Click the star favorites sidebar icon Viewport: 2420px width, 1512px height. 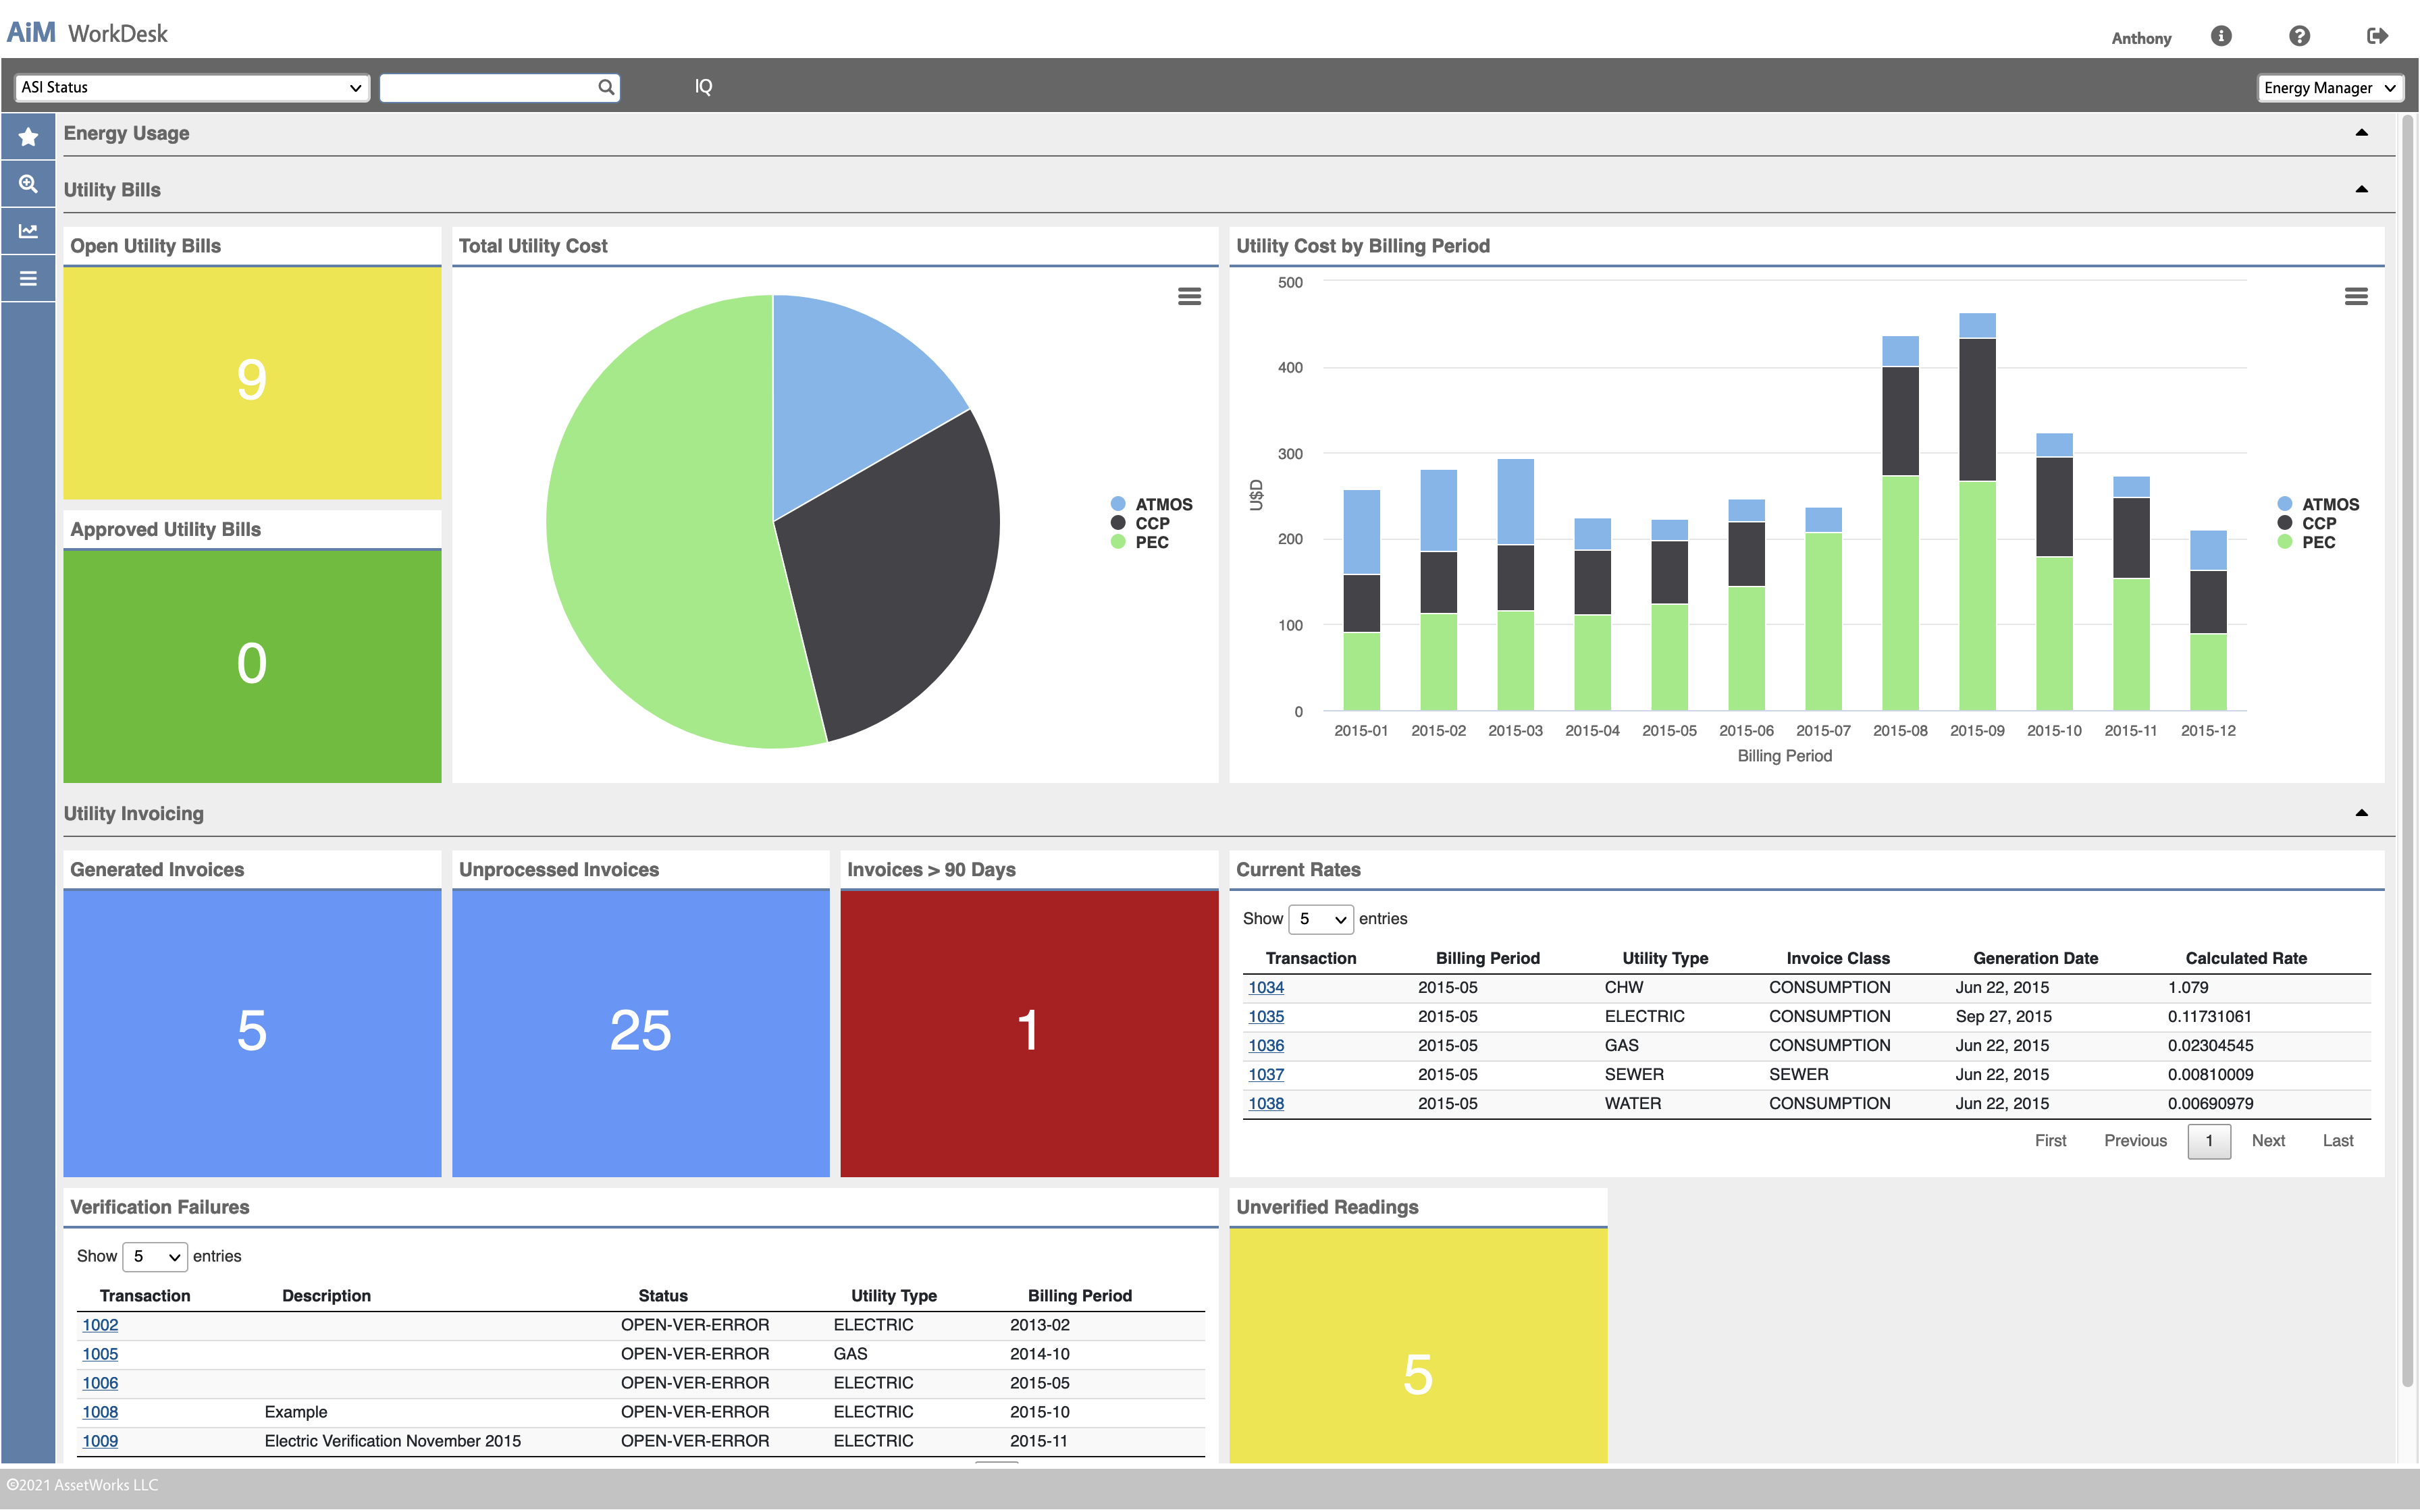click(x=28, y=137)
